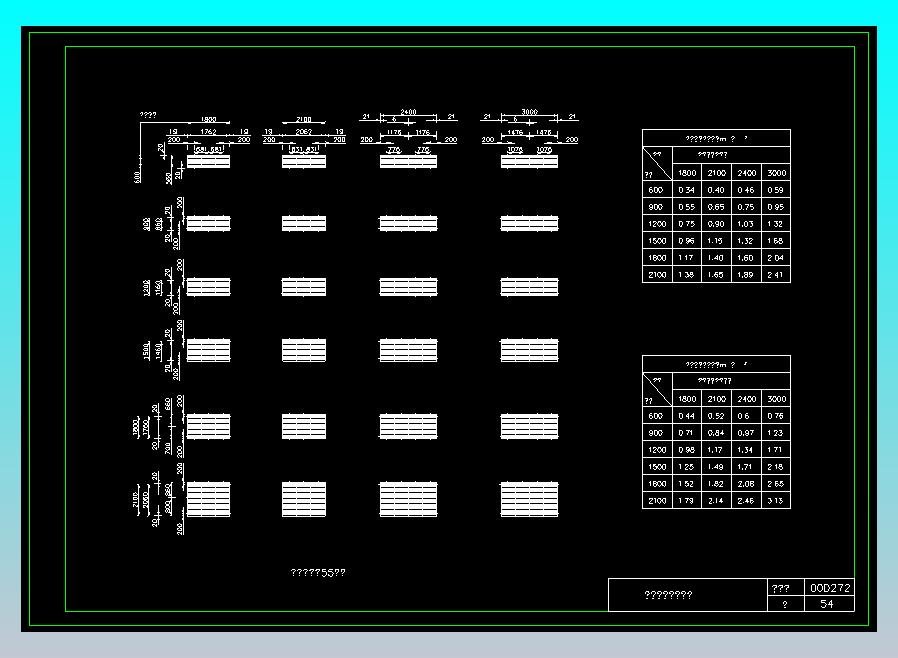
Task: Click column header 3000 in lower table
Action: [777, 399]
